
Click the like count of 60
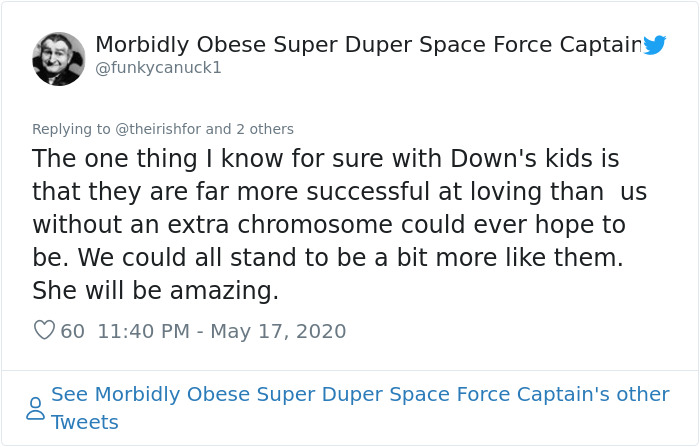tap(73, 331)
